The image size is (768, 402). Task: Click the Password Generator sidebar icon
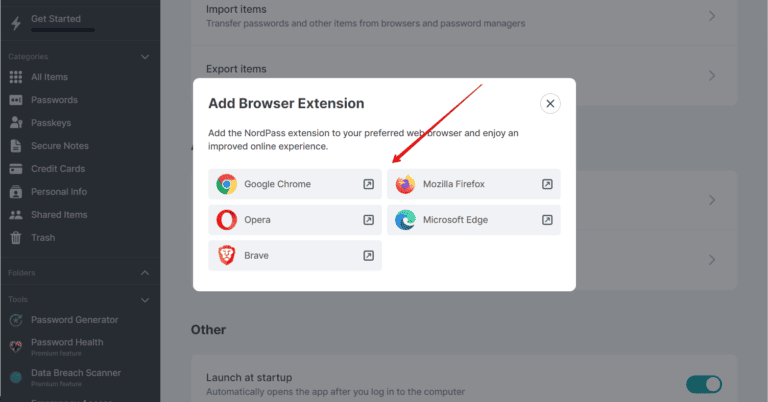pos(16,320)
